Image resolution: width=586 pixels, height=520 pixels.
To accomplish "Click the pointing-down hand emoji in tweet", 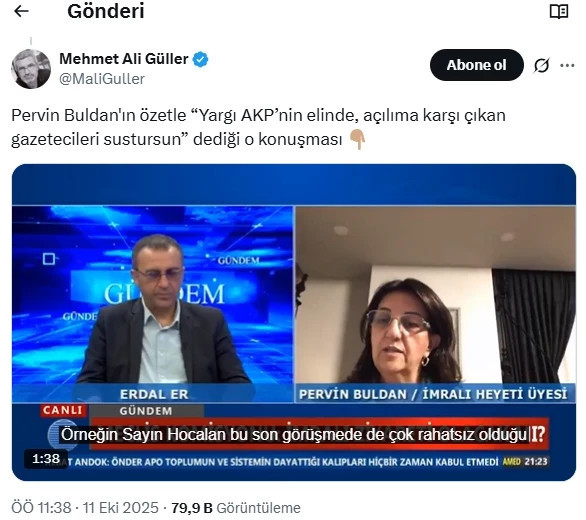I will point(357,140).
